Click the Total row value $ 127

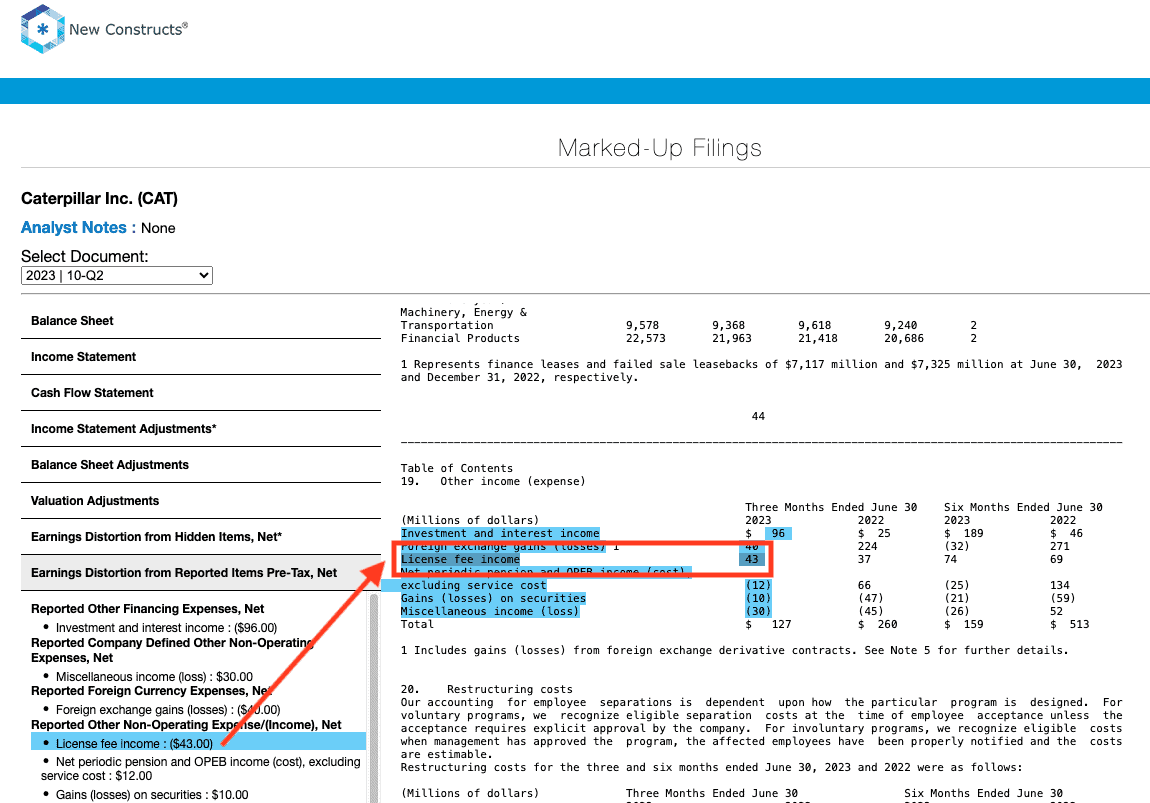(768, 625)
